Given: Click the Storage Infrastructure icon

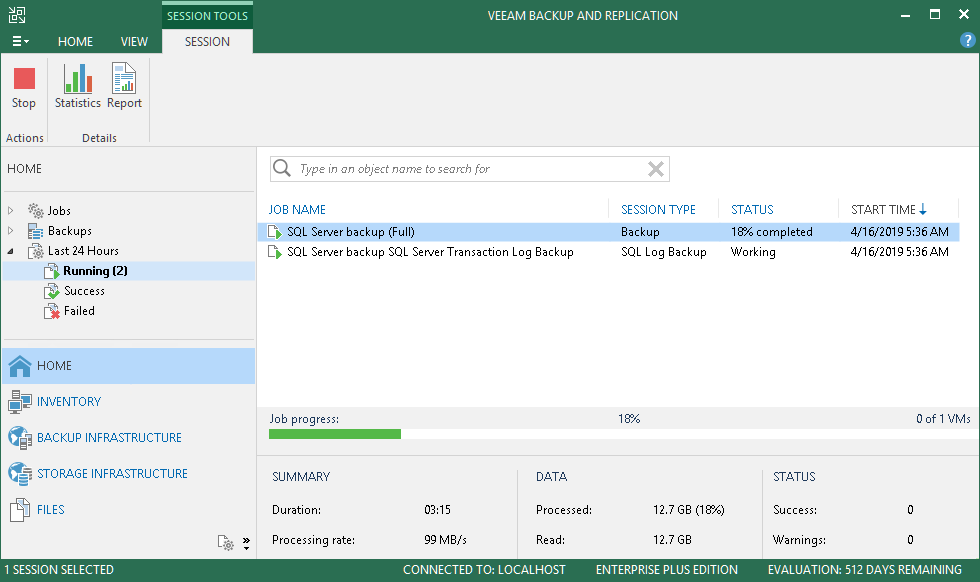Looking at the screenshot, I should coord(20,474).
